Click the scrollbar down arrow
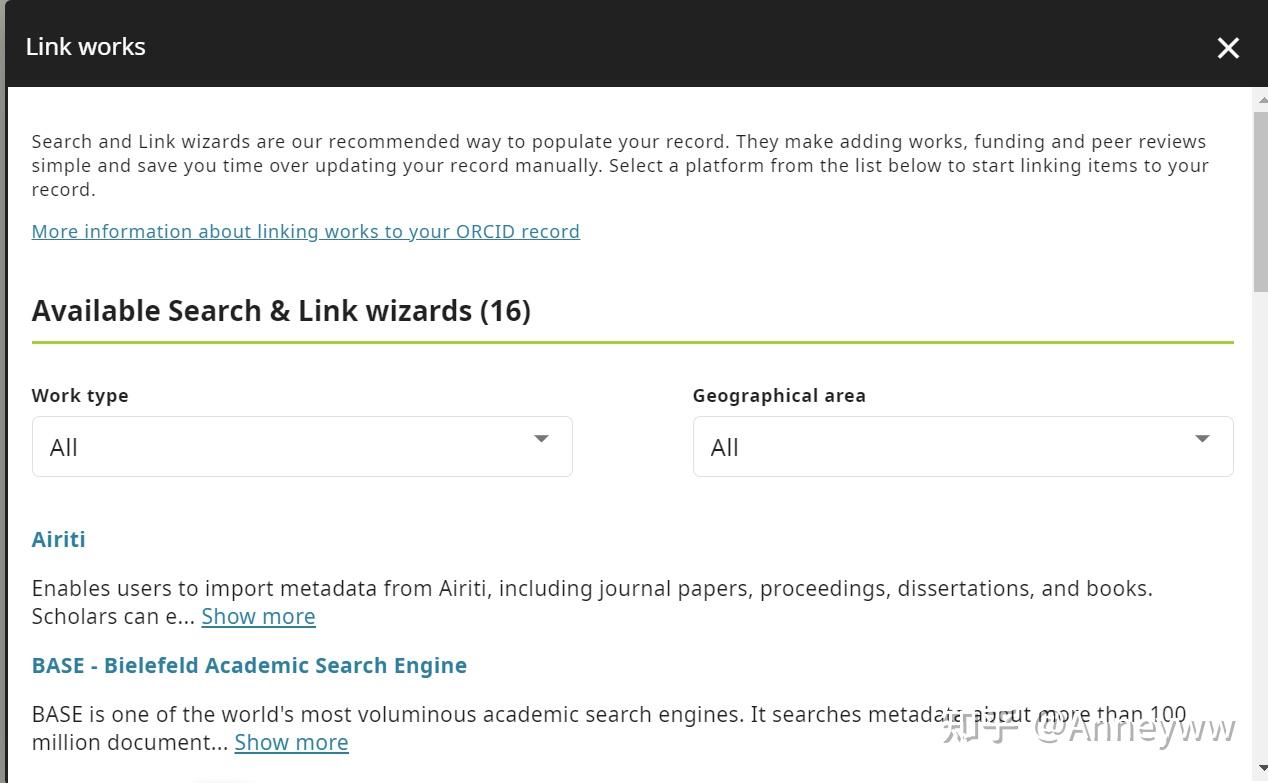Image resolution: width=1268 pixels, height=783 pixels. (x=1260, y=768)
